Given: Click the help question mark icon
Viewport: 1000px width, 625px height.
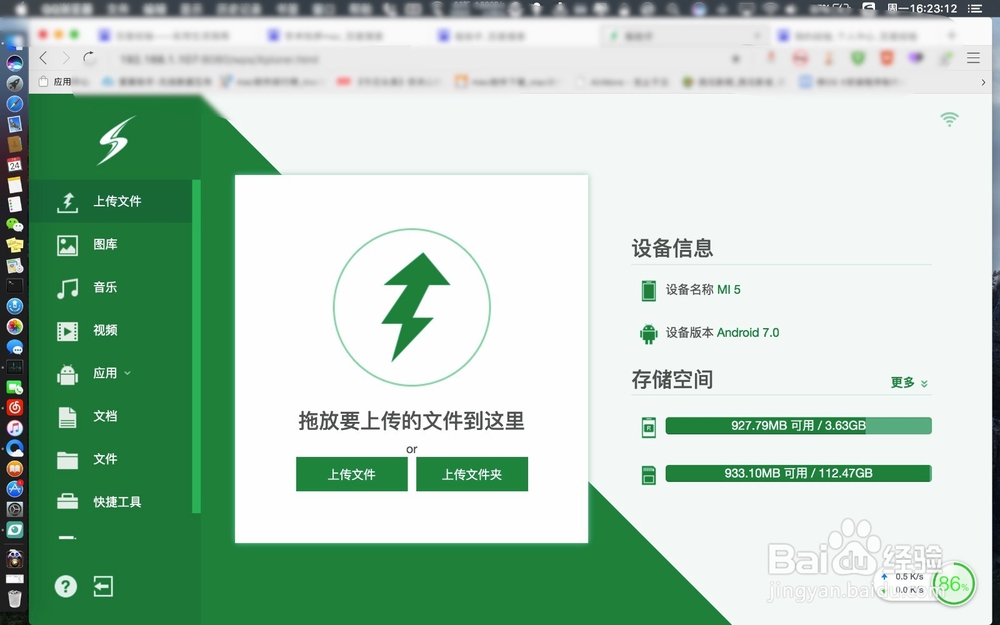Looking at the screenshot, I should point(65,586).
